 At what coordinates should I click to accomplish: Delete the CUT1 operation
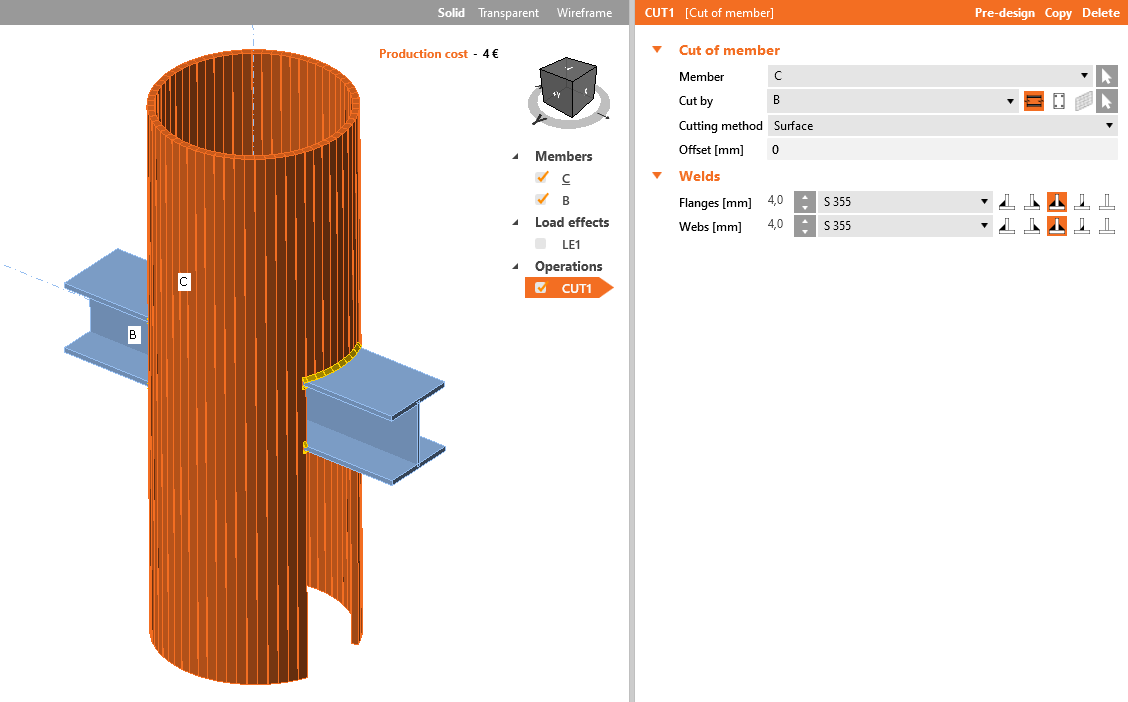1100,13
